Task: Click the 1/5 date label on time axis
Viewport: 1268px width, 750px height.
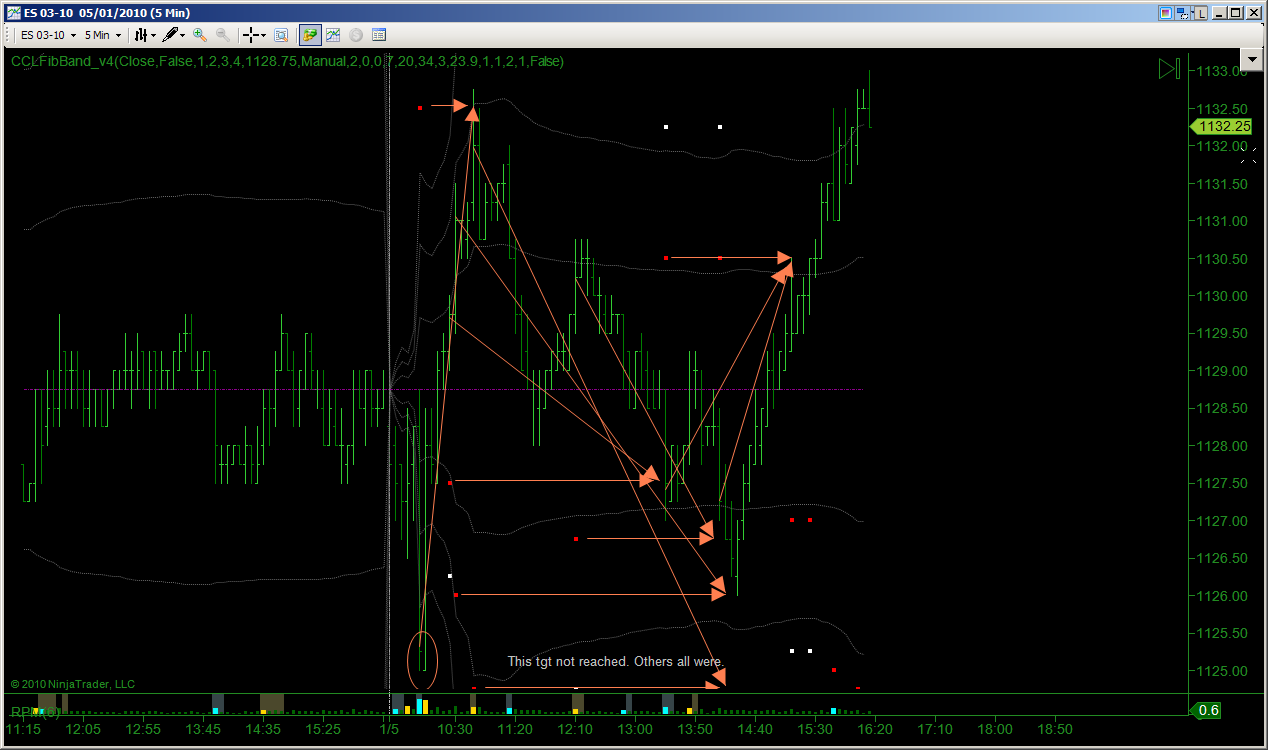Action: tap(388, 730)
